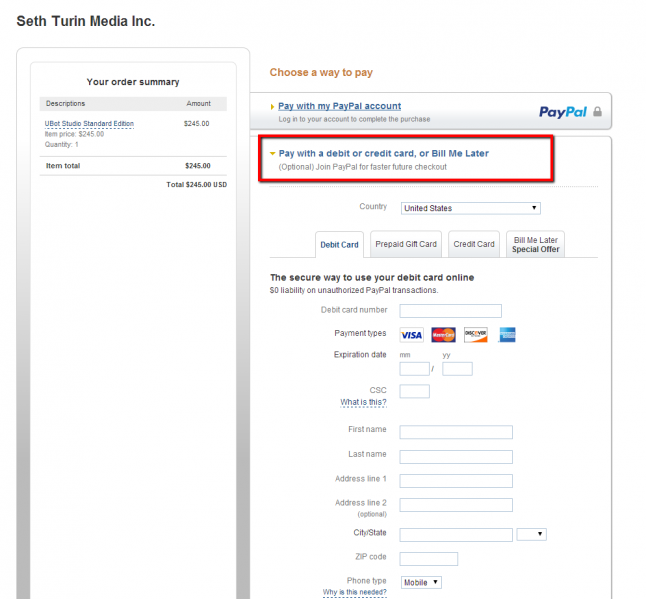This screenshot has height=599, width=646.
Task: Focus the CSC input field
Action: tap(414, 391)
